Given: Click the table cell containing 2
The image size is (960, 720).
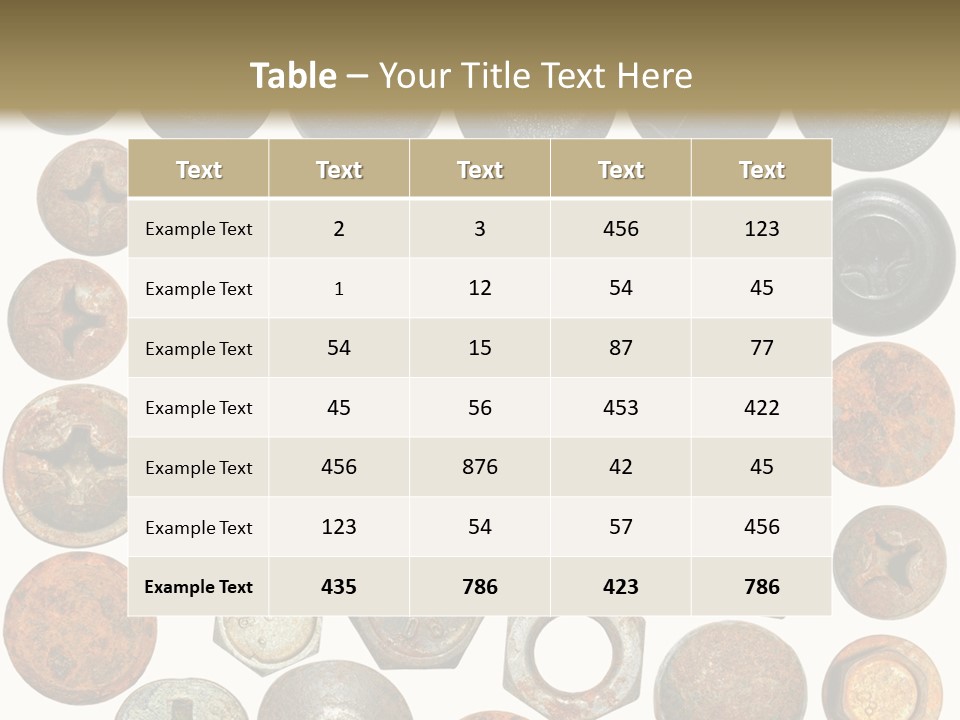Looking at the screenshot, I should 339,228.
